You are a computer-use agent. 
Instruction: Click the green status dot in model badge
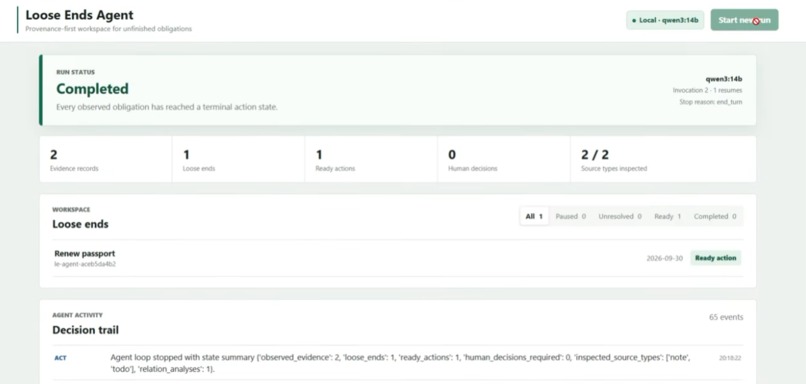pos(634,21)
